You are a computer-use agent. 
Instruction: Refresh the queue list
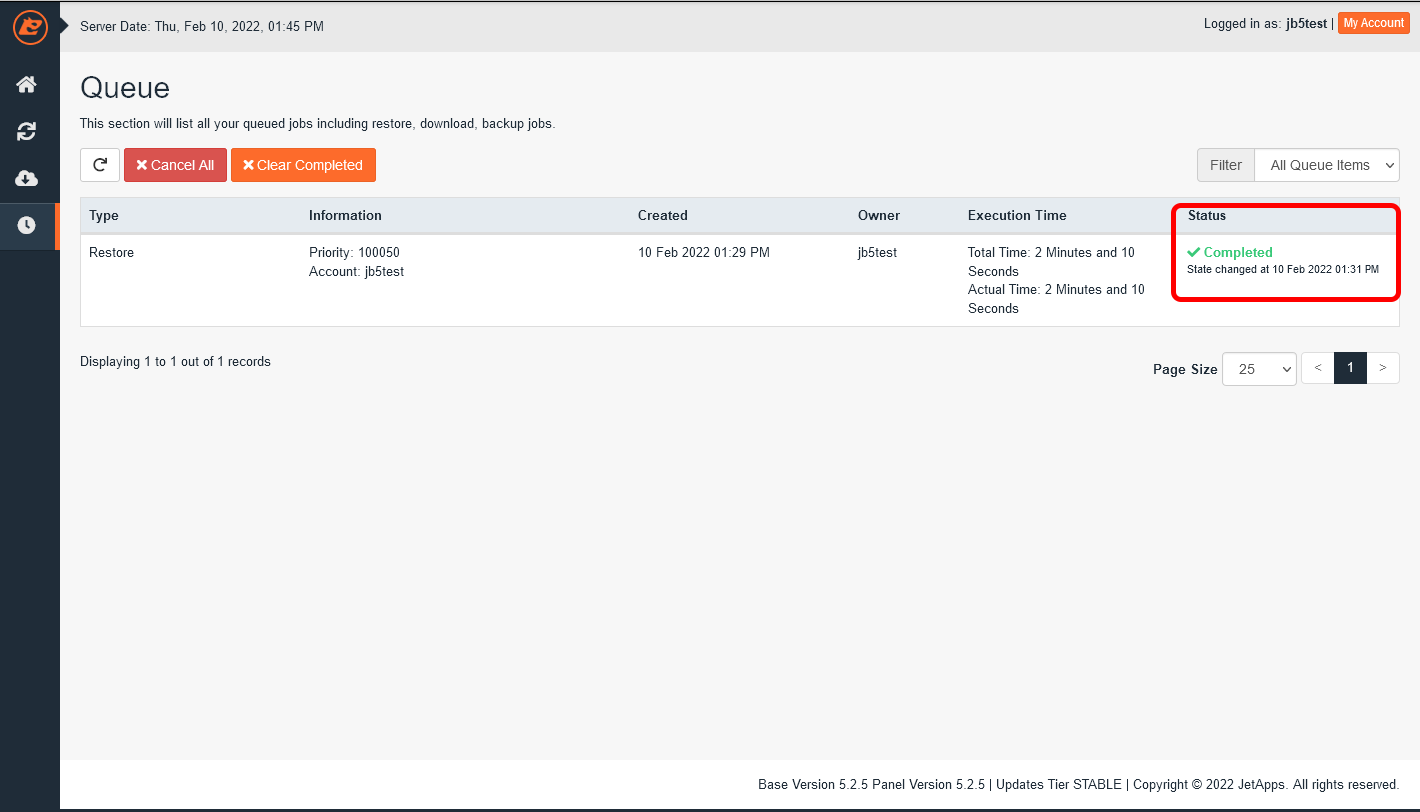pos(100,165)
